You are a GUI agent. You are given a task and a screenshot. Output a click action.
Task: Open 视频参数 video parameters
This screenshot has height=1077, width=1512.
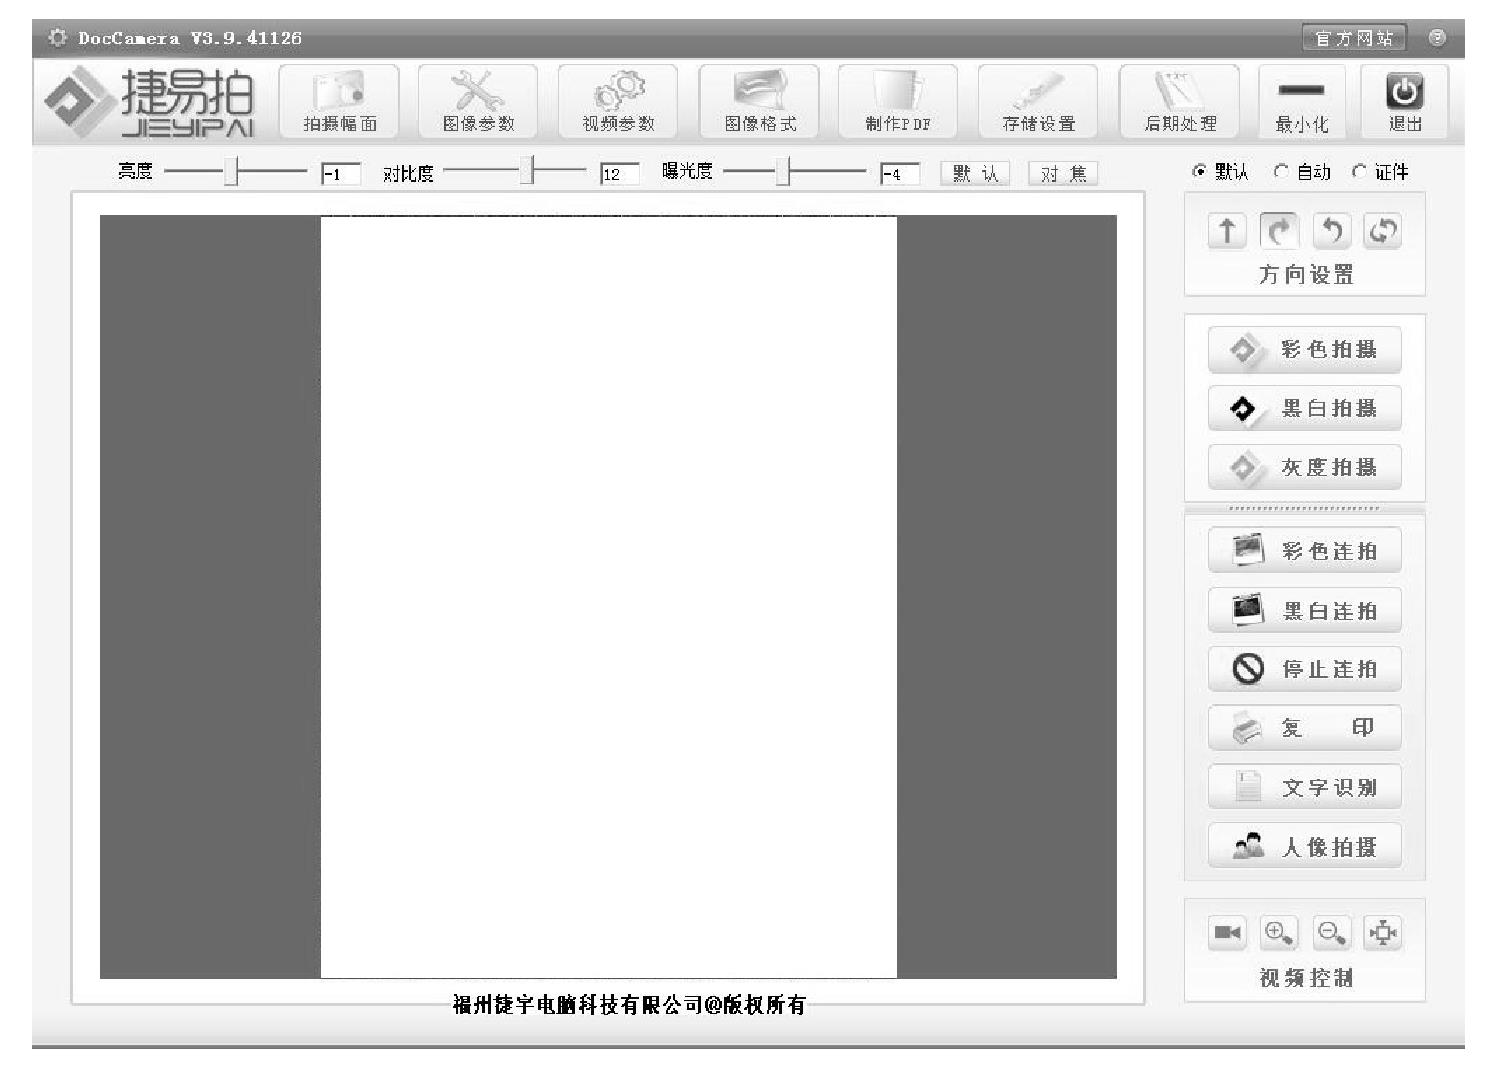click(x=618, y=101)
